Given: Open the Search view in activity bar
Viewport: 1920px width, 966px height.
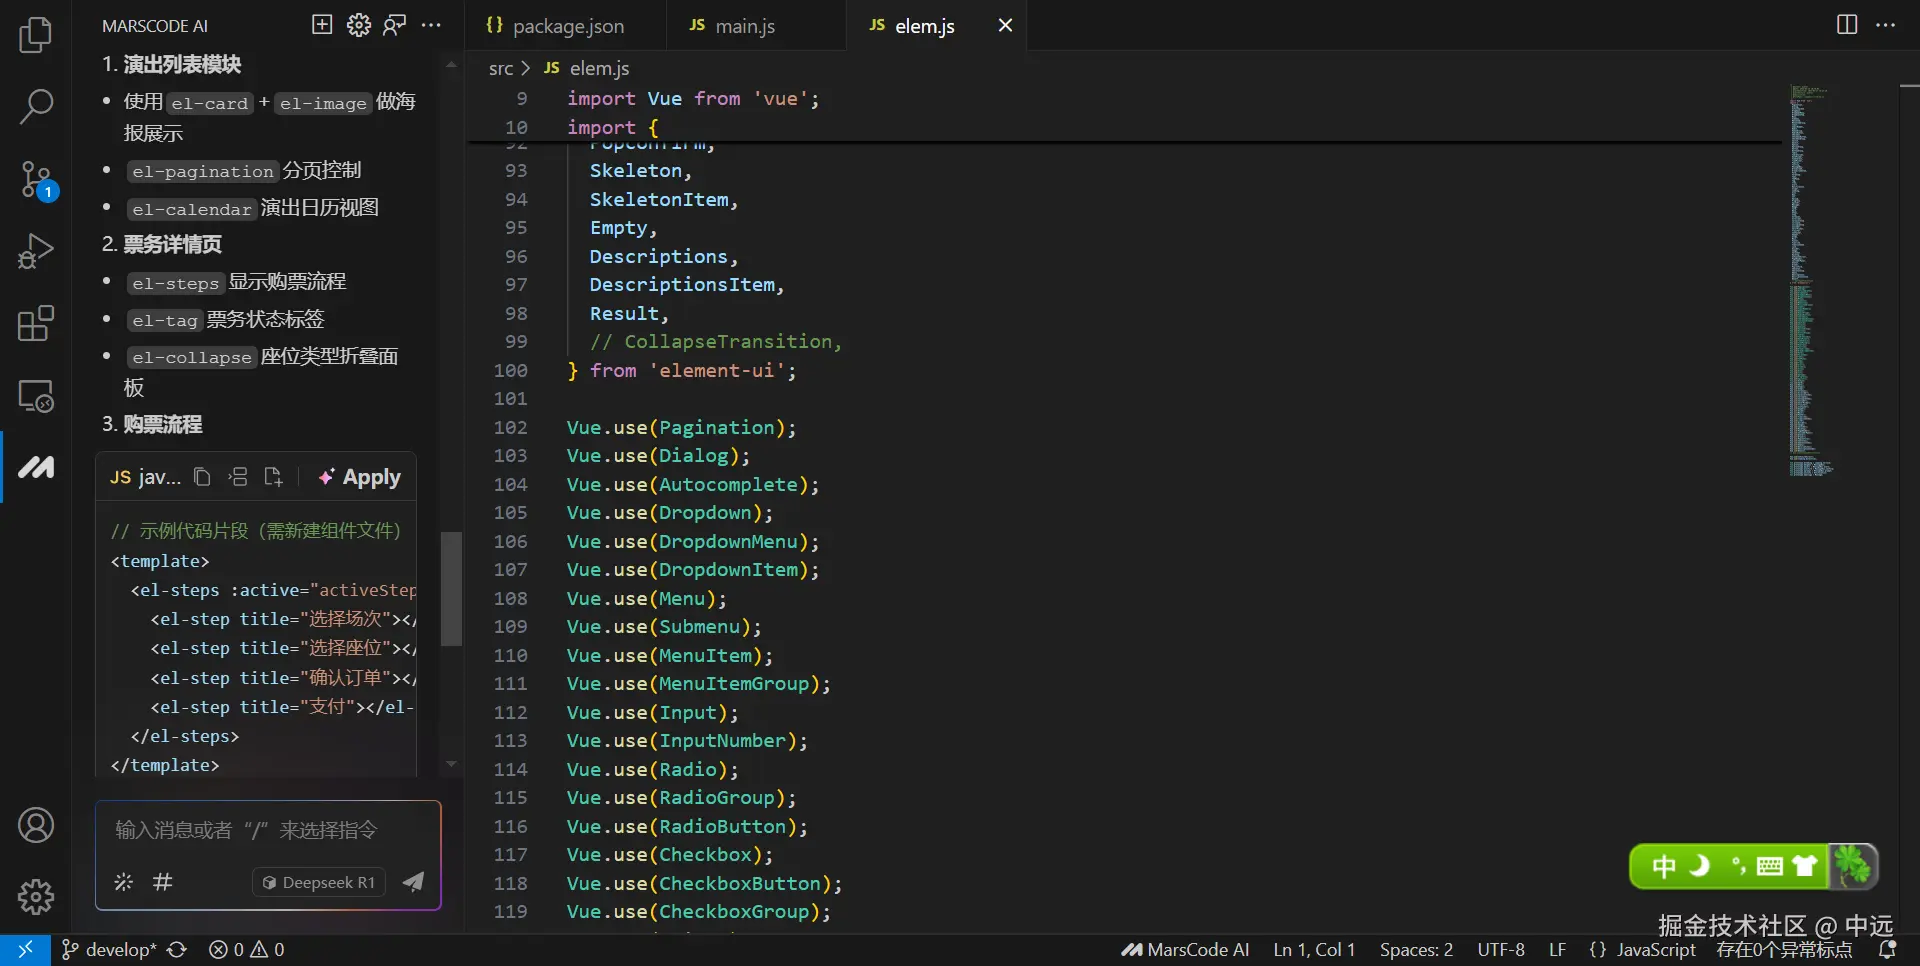Looking at the screenshot, I should click(36, 107).
